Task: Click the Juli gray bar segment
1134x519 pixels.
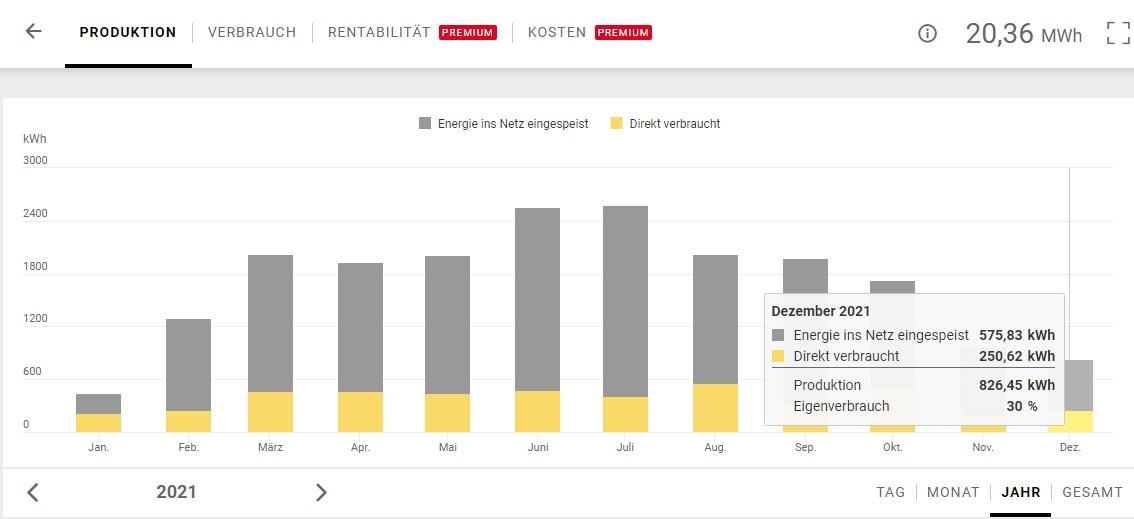Action: click(x=625, y=301)
